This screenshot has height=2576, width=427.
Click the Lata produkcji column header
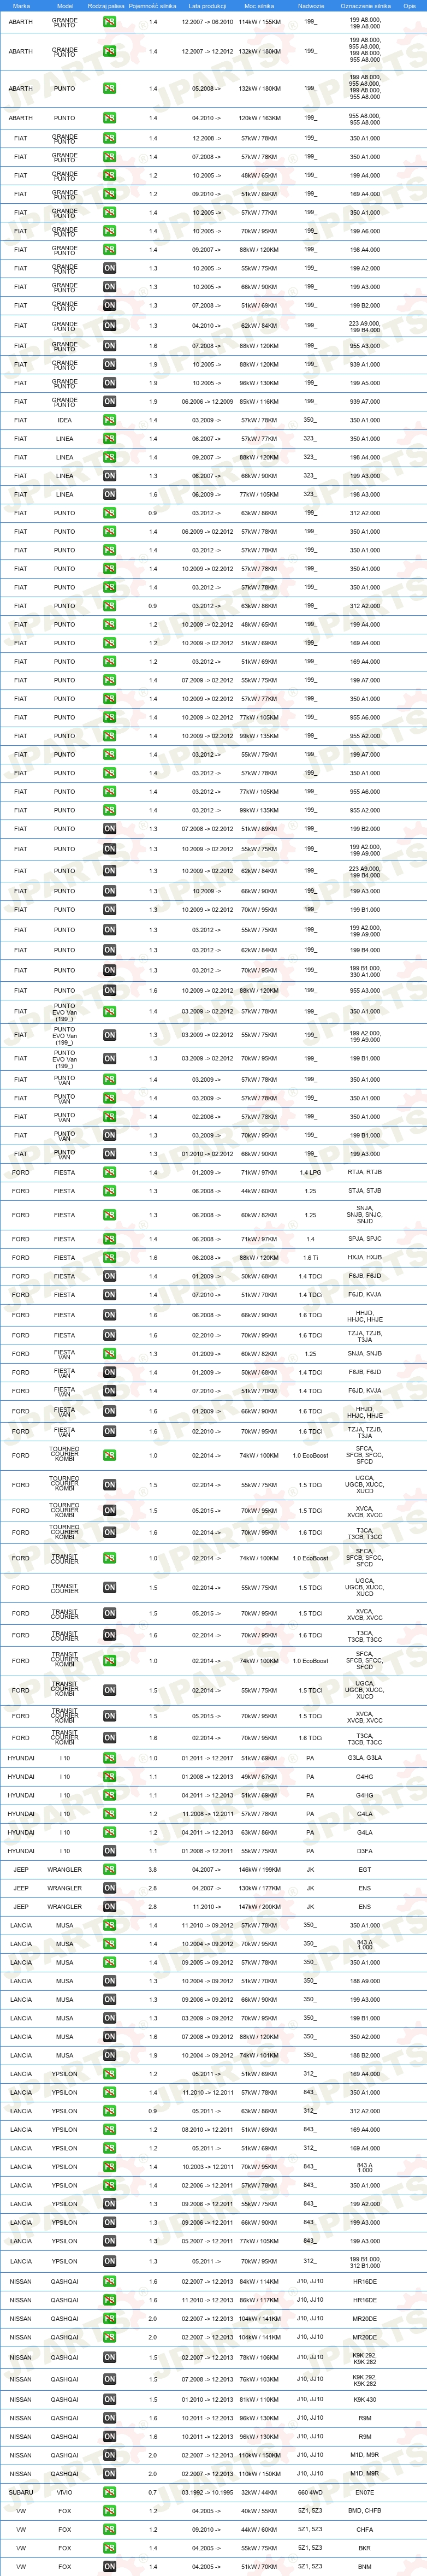(207, 5)
